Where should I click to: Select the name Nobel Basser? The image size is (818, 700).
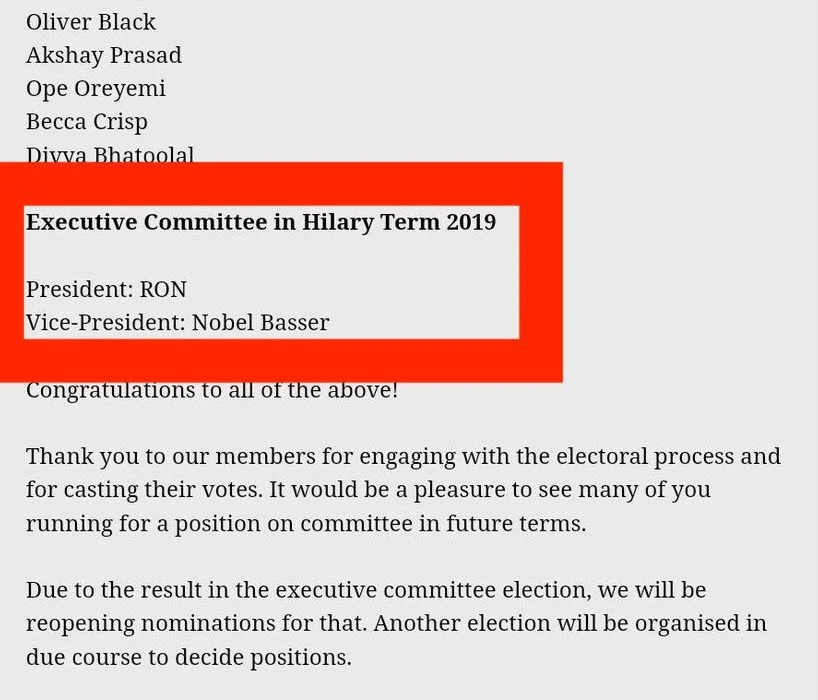[x=260, y=322]
